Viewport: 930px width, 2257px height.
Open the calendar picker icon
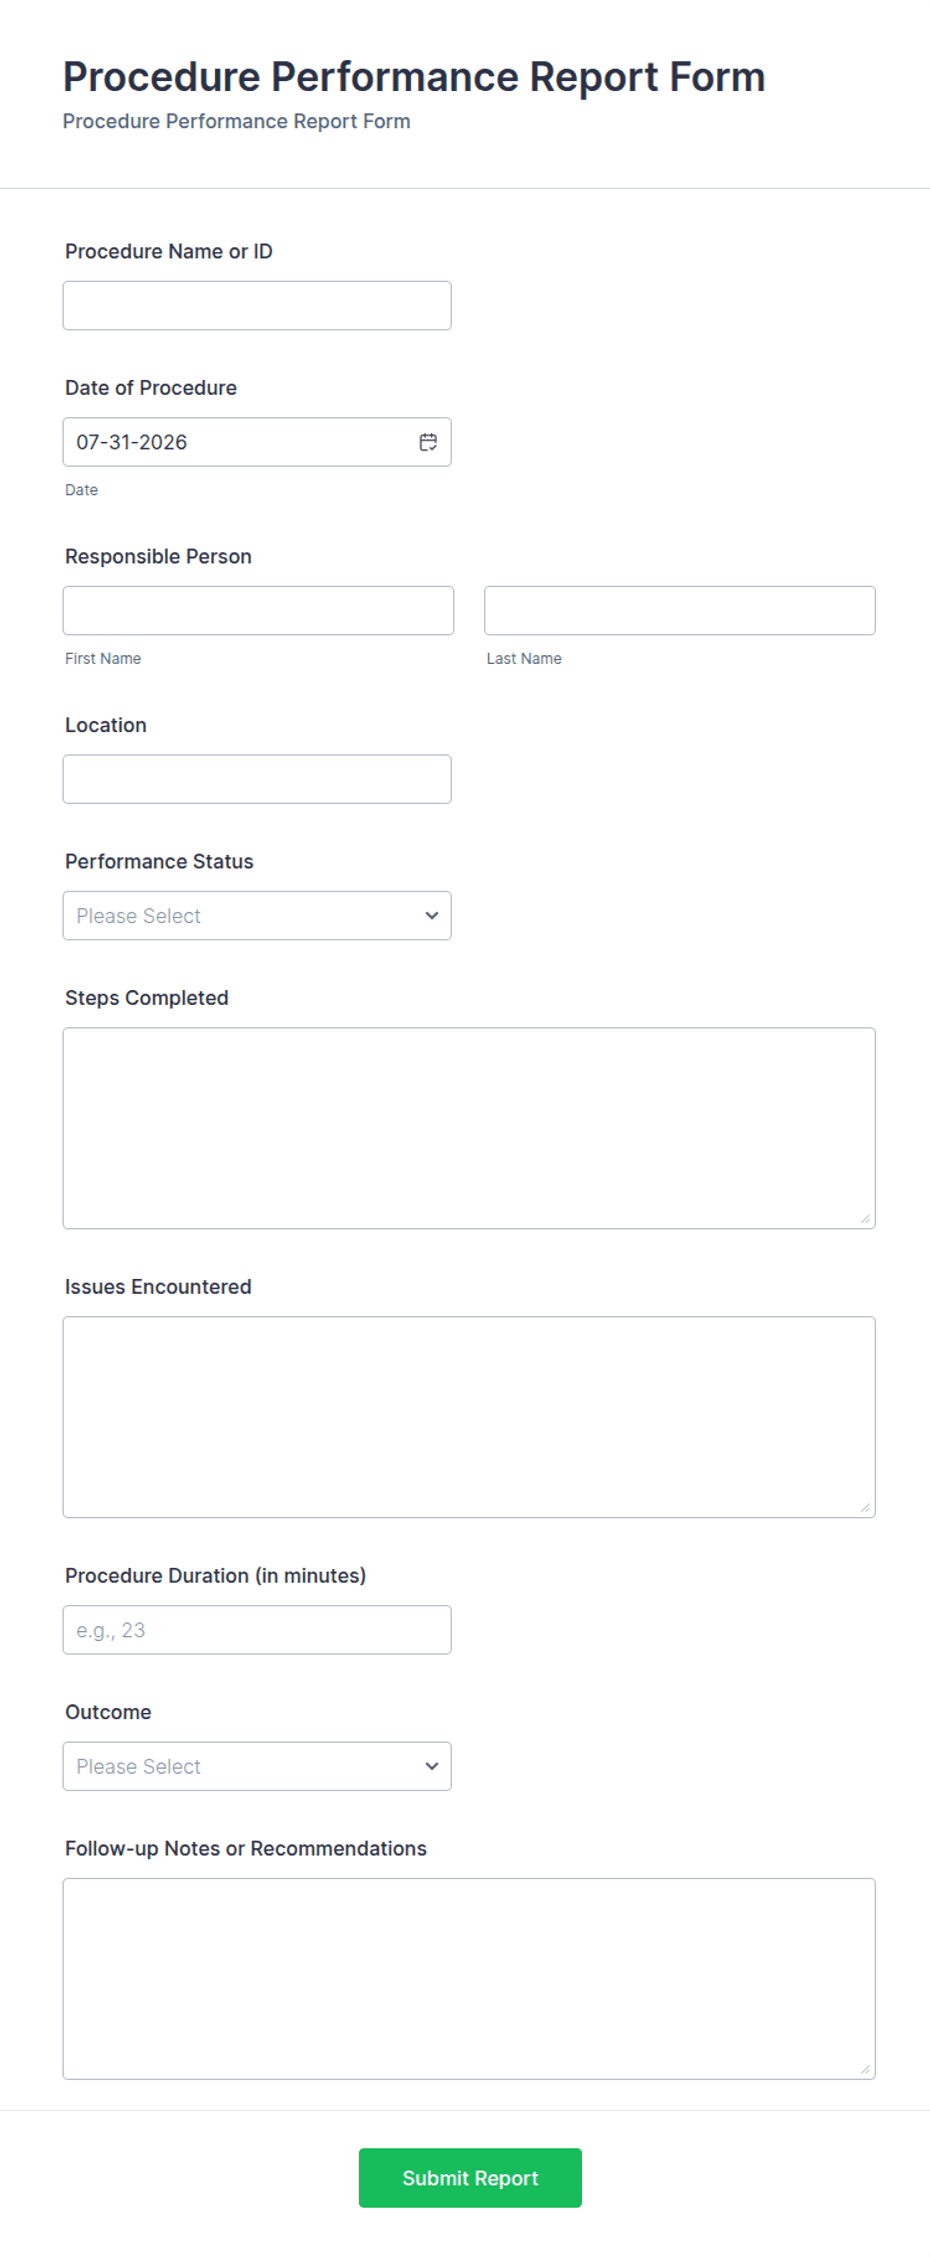[x=428, y=442]
